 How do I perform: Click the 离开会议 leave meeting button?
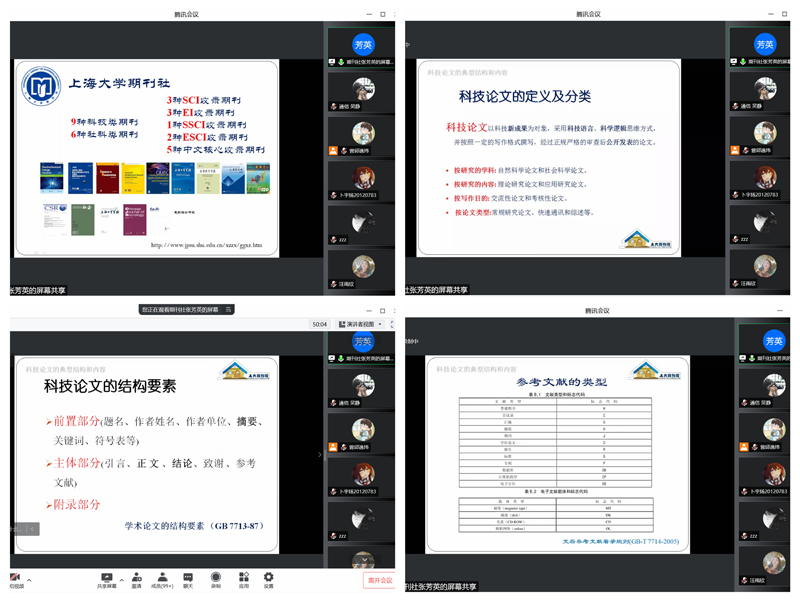379,580
